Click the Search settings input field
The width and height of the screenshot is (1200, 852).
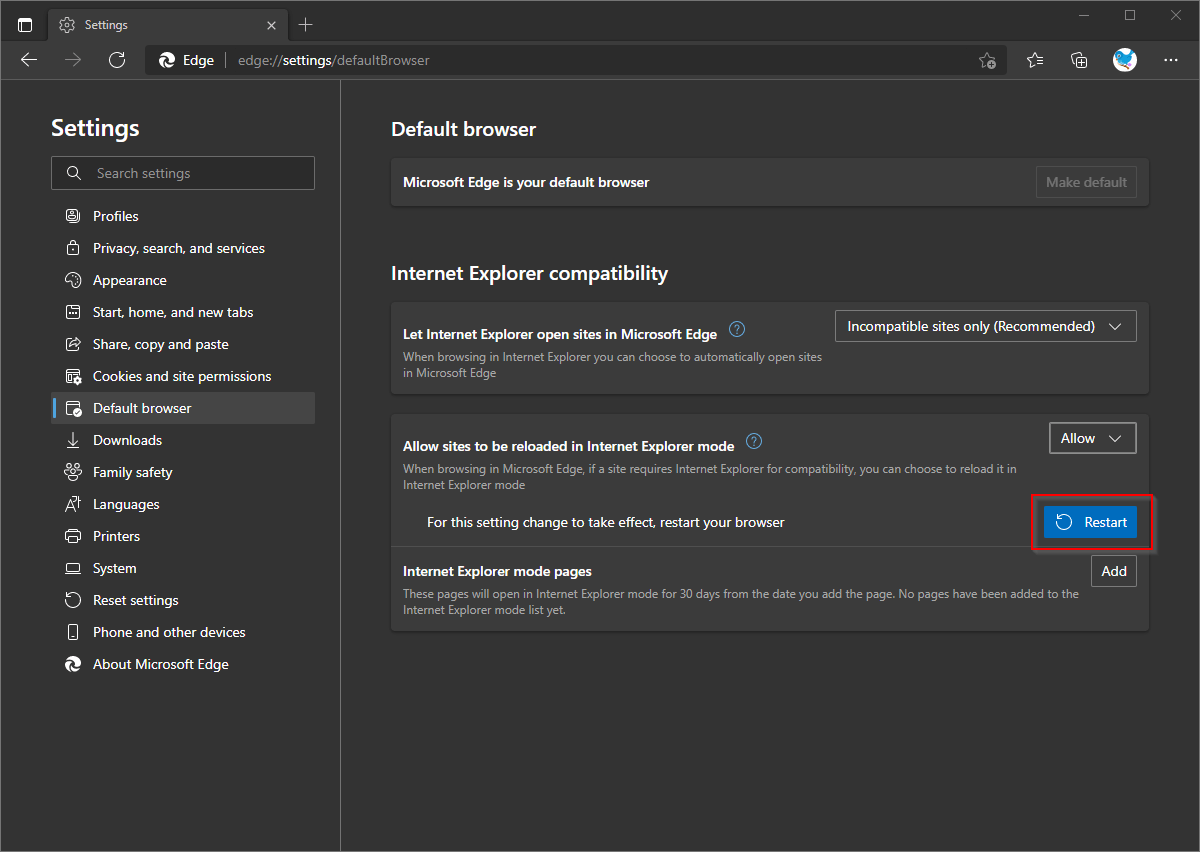pyautogui.click(x=183, y=172)
